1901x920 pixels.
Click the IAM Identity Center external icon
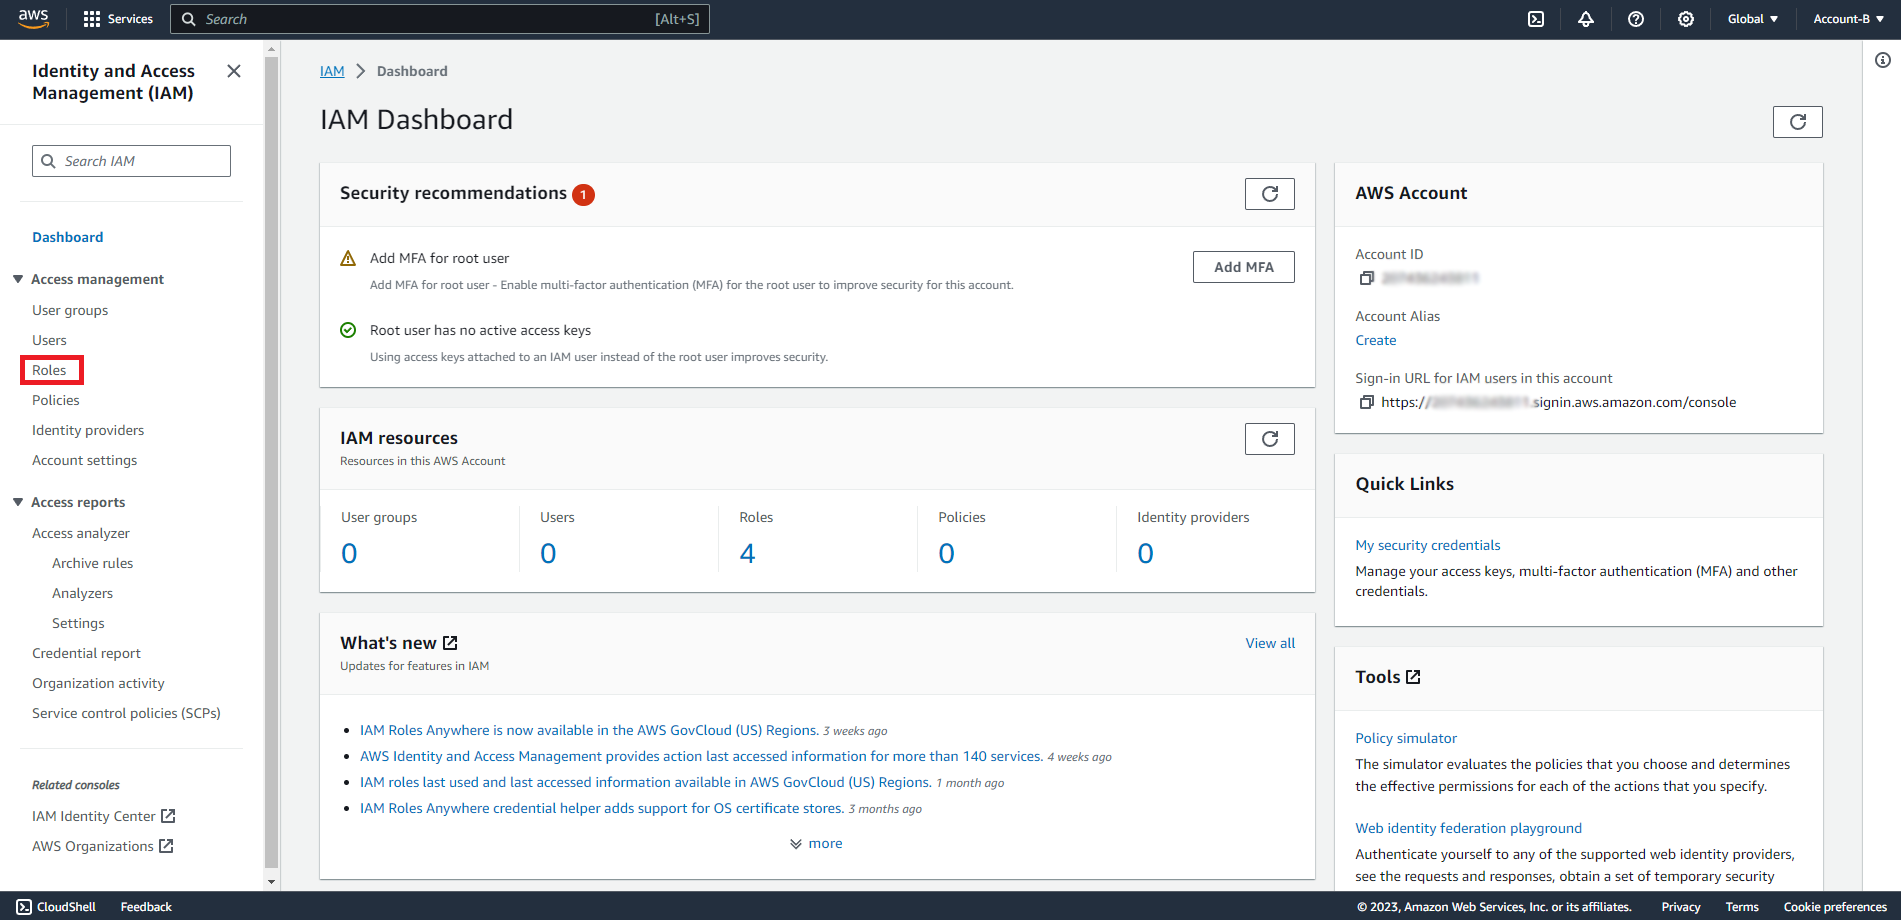[168, 816]
